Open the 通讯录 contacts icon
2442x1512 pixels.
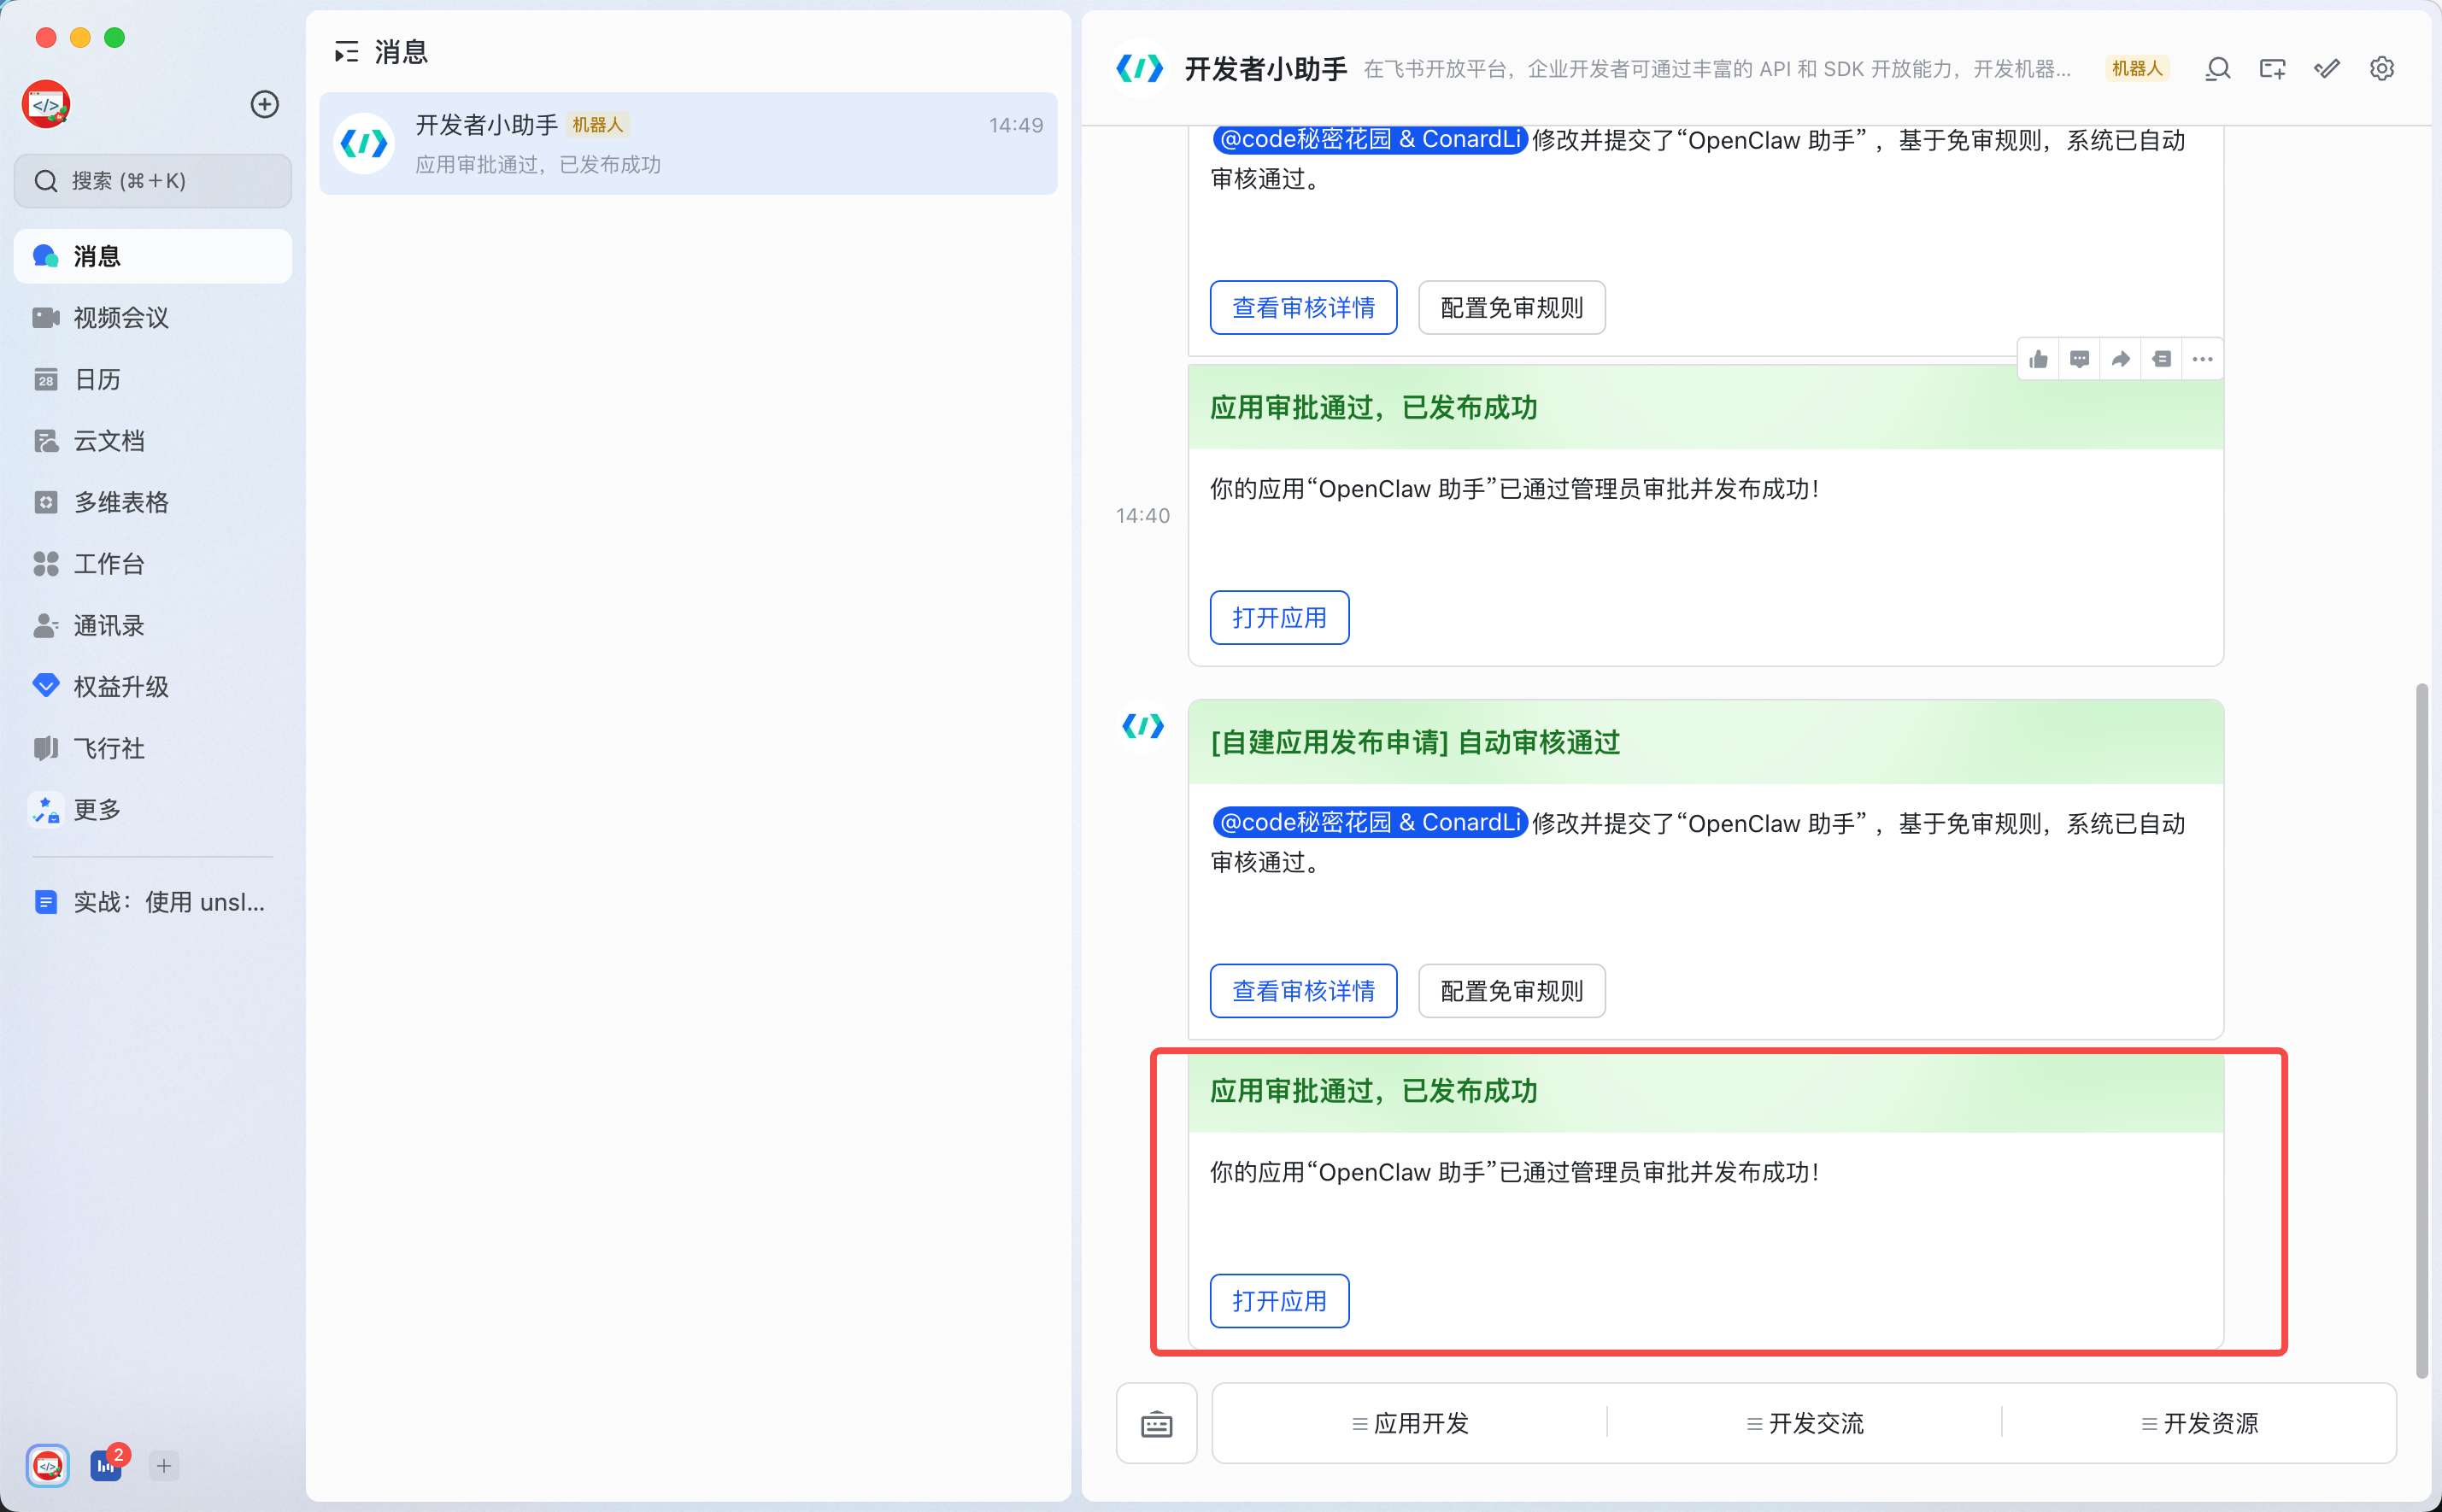[x=110, y=625]
